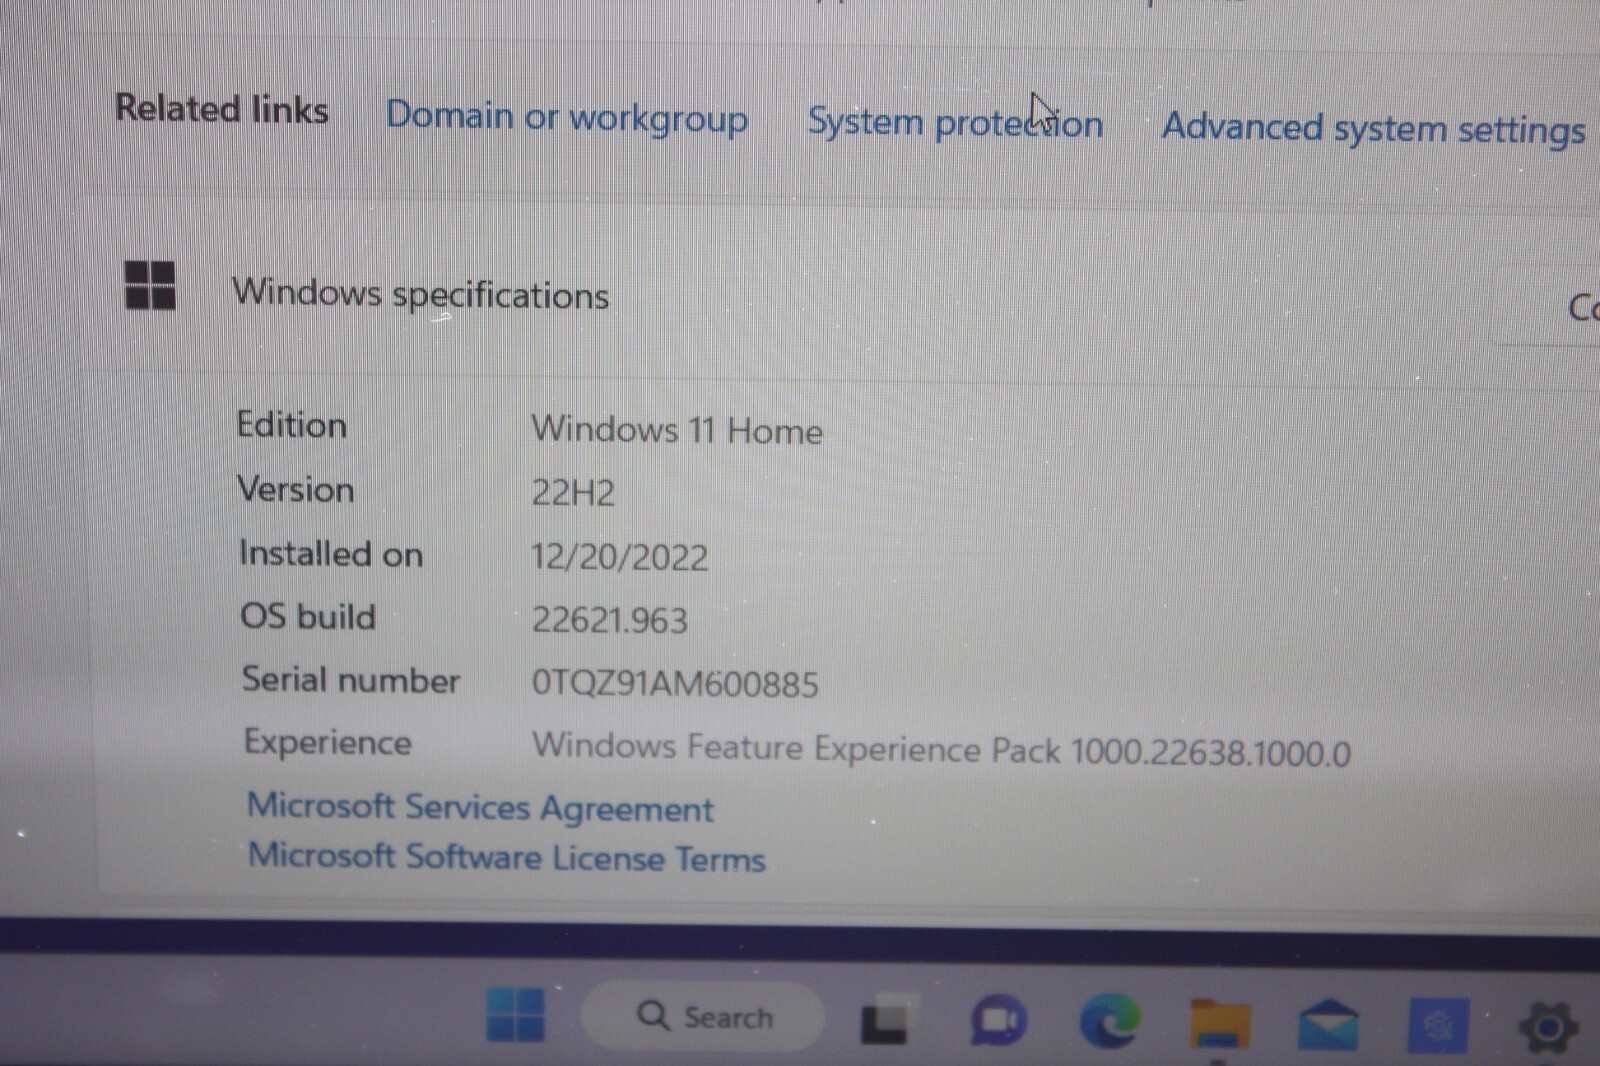Screen dimensions: 1600x1066
Task: Open File Explorer from the taskbar
Action: (1219, 1023)
